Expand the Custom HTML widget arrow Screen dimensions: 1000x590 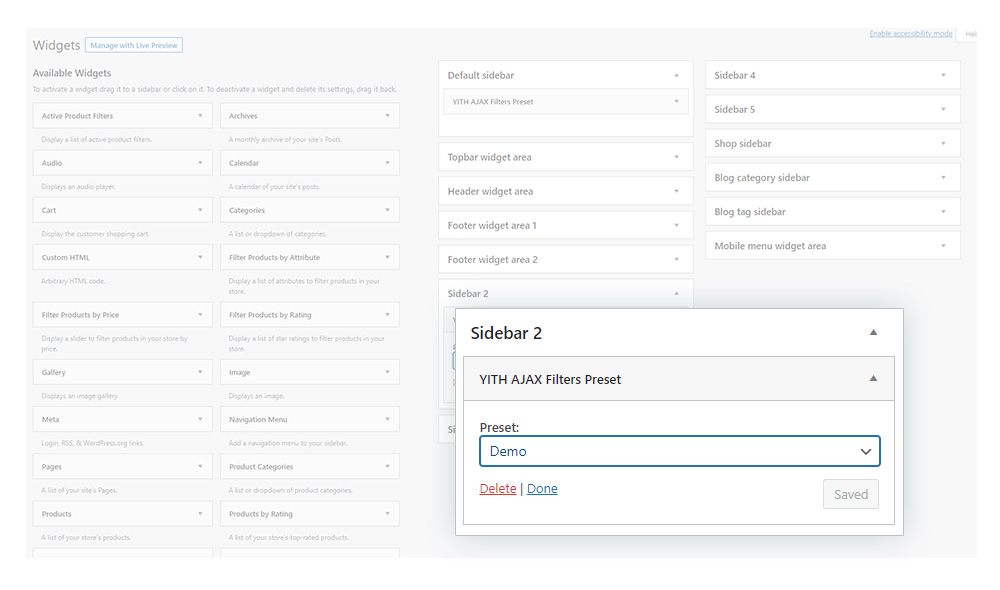pos(200,257)
